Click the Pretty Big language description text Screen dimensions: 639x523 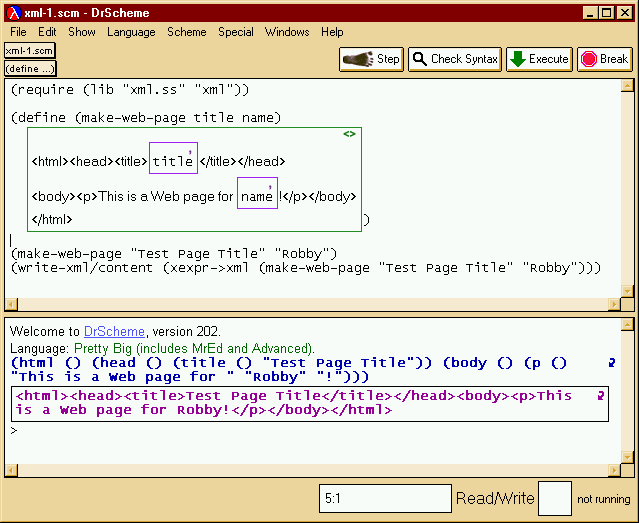(x=194, y=349)
